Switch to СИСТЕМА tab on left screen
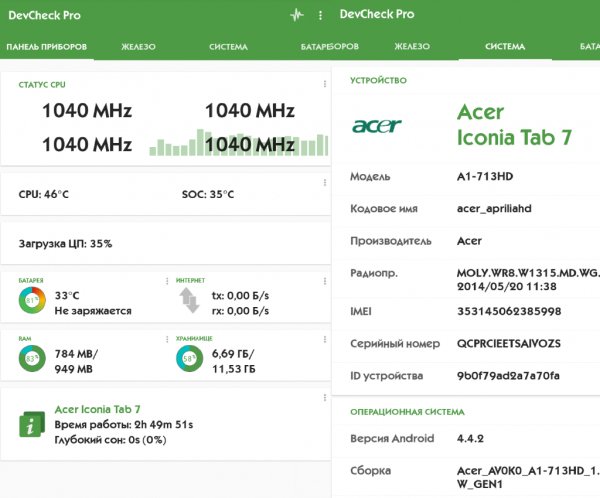600x498 pixels. pyautogui.click(x=228, y=47)
